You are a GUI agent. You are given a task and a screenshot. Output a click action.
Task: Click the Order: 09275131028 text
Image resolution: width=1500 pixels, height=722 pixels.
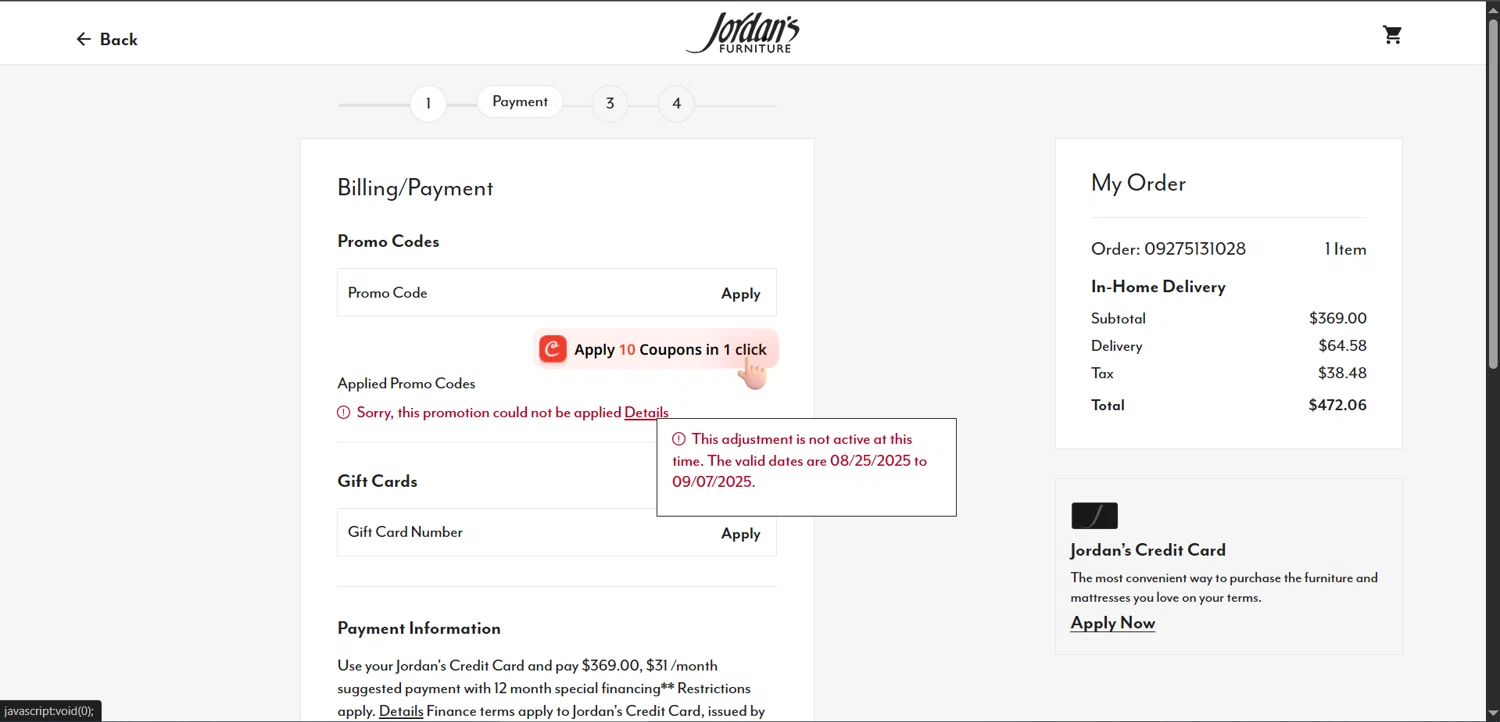point(1168,248)
